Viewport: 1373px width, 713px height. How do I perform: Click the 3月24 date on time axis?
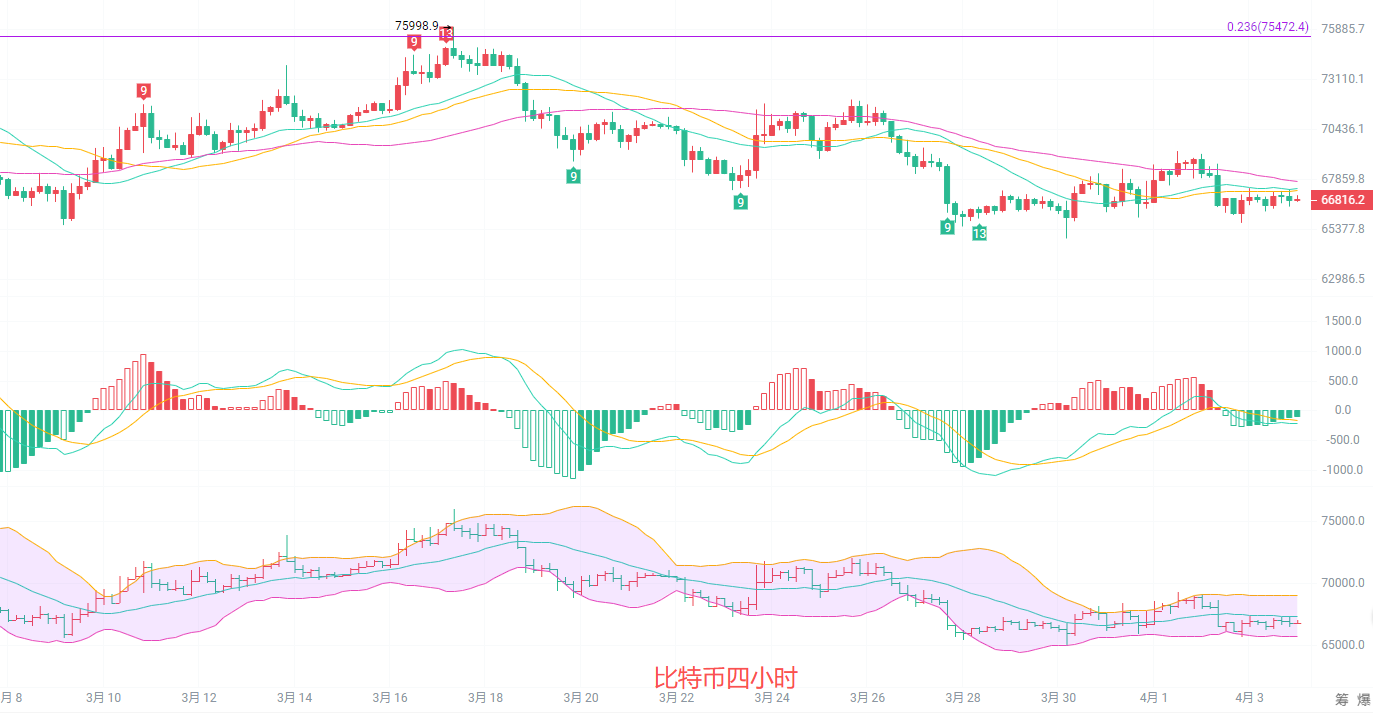(771, 697)
